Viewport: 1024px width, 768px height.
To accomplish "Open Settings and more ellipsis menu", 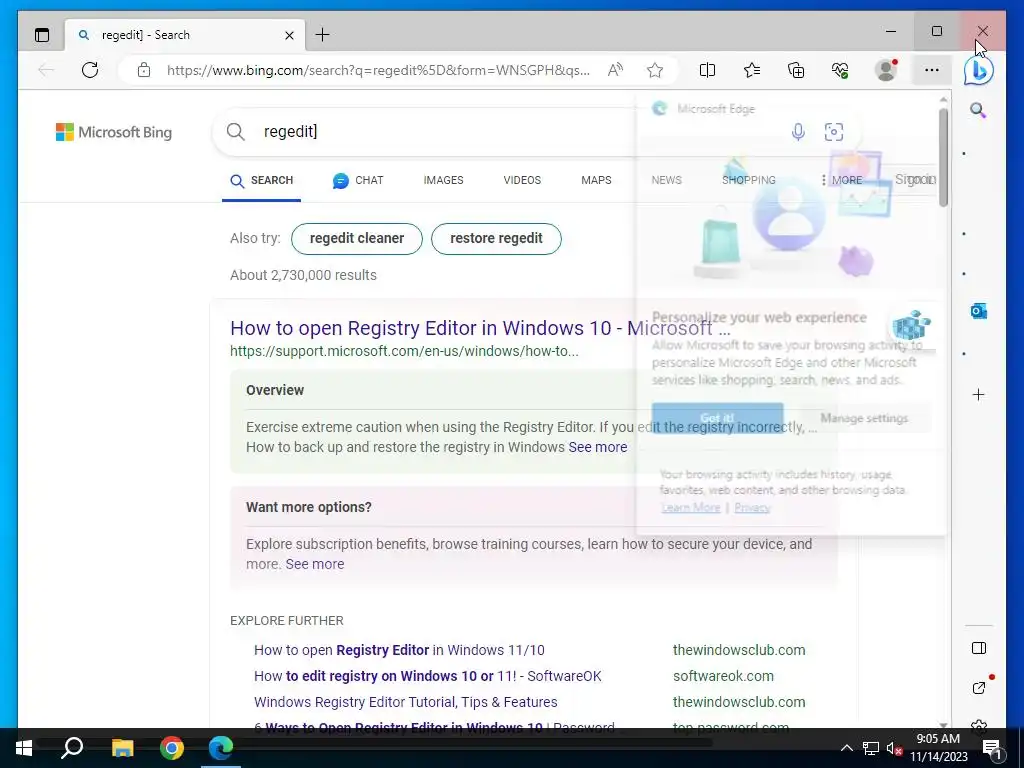I will [932, 70].
